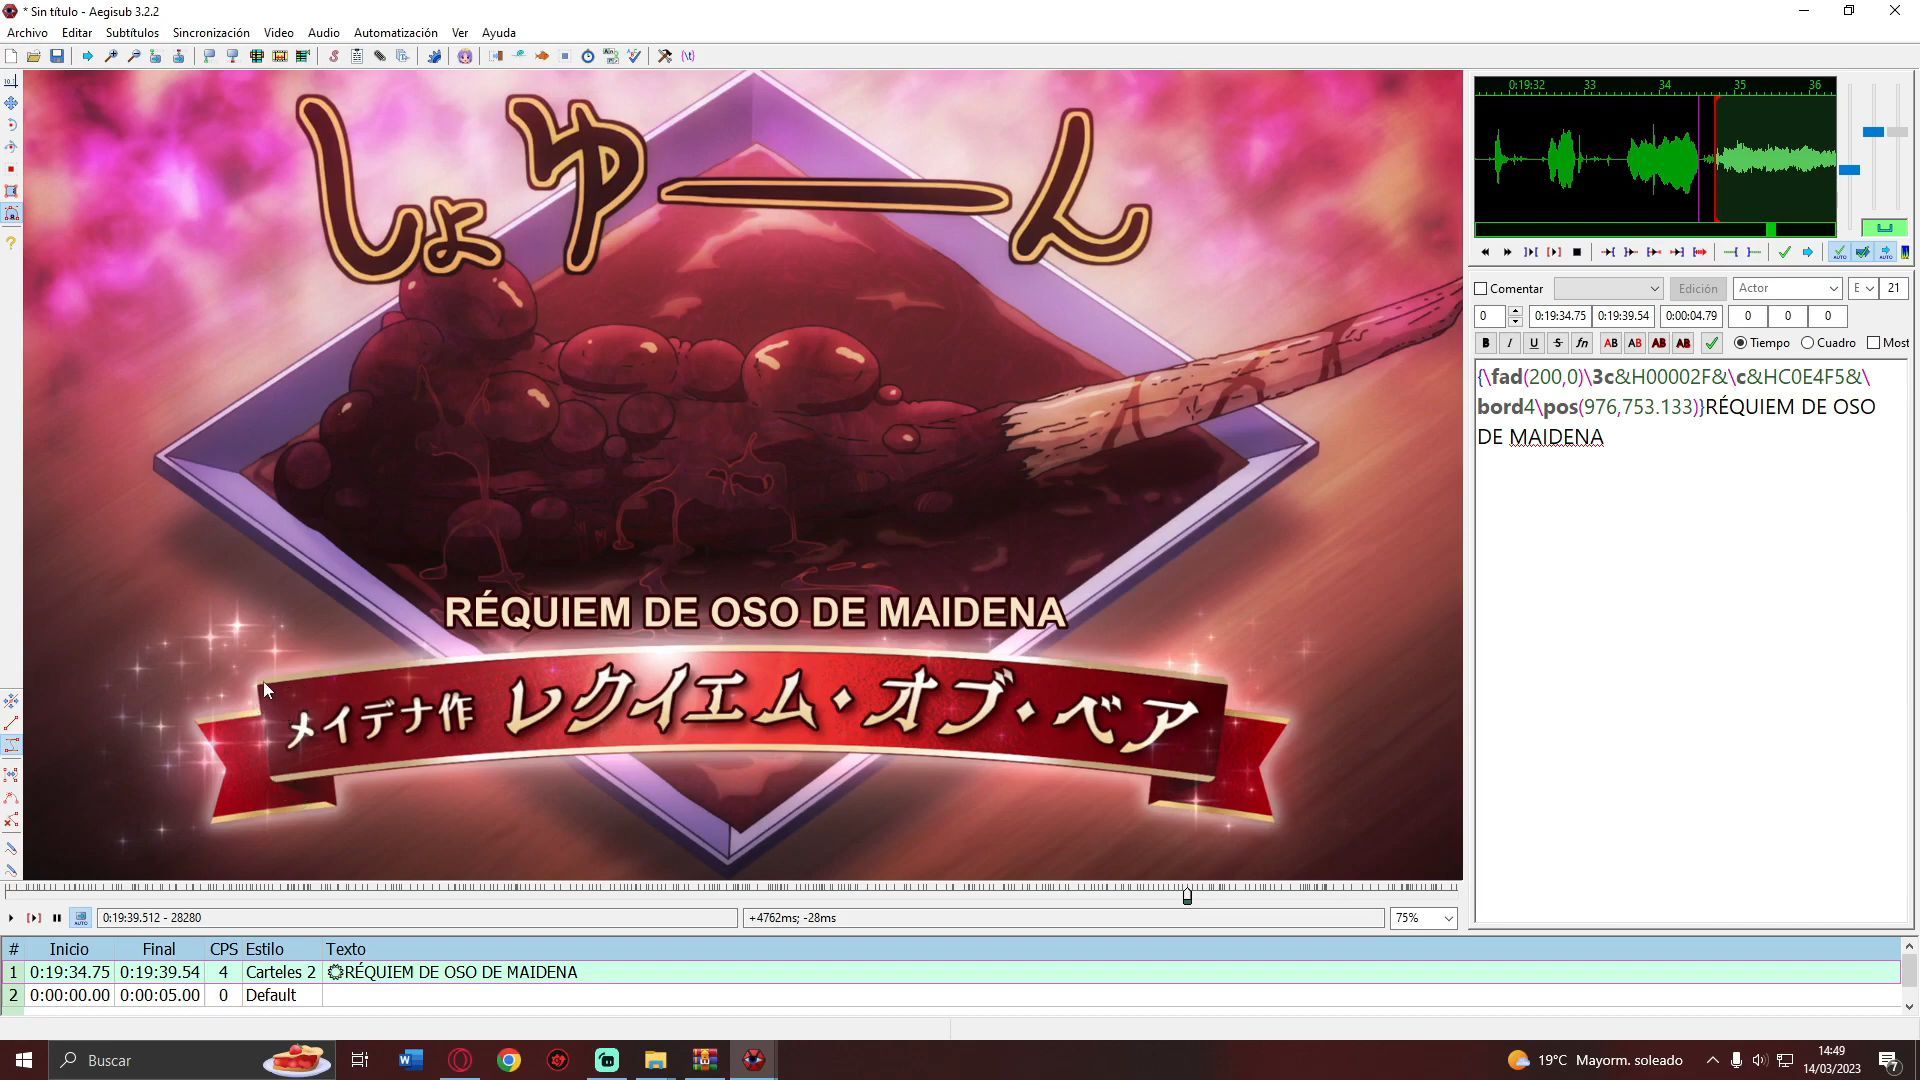Image resolution: width=1920 pixels, height=1080 pixels.
Task: Open the Subtítulos menu
Action: pyautogui.click(x=132, y=33)
